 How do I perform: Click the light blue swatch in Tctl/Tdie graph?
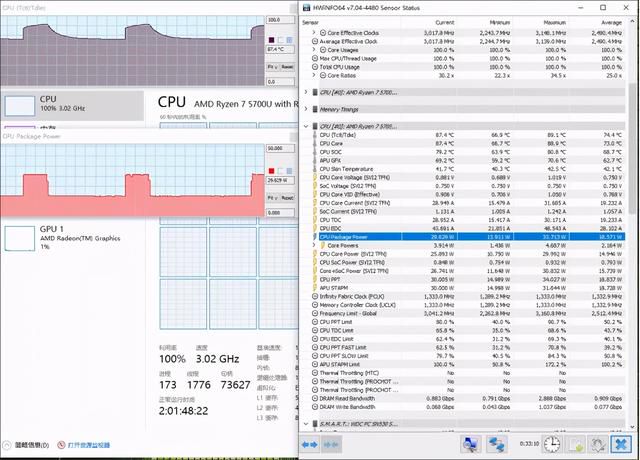click(289, 40)
